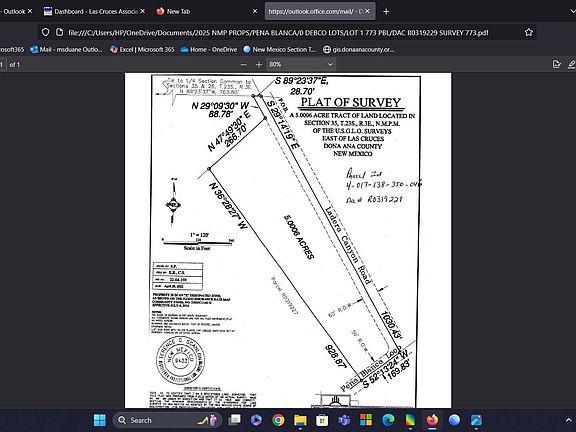Image resolution: width=576 pixels, height=432 pixels.
Task: Zoom out with the minus button
Action: coord(244,65)
